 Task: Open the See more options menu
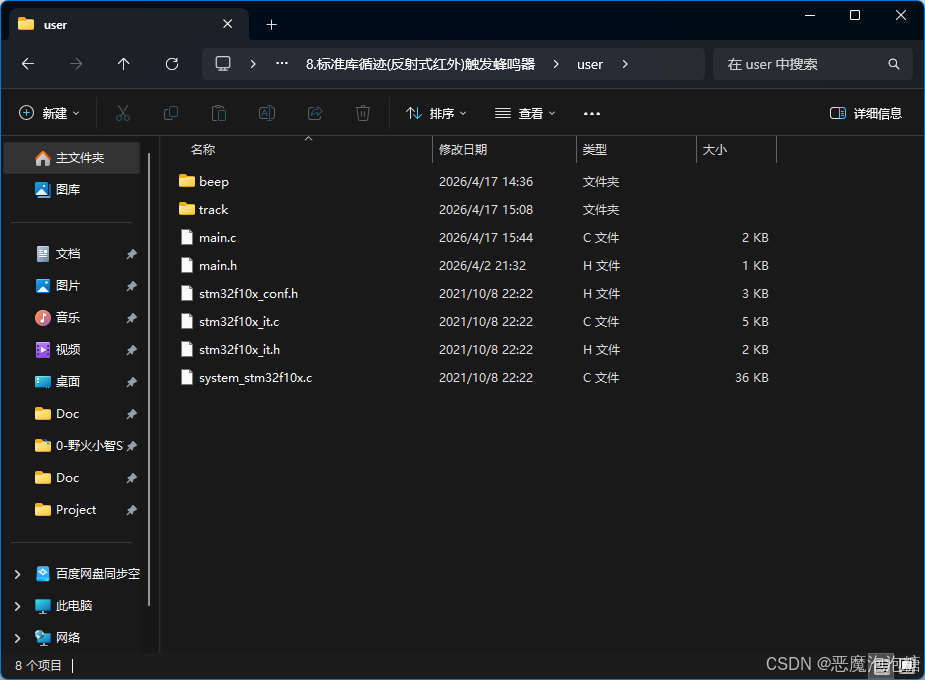click(592, 113)
